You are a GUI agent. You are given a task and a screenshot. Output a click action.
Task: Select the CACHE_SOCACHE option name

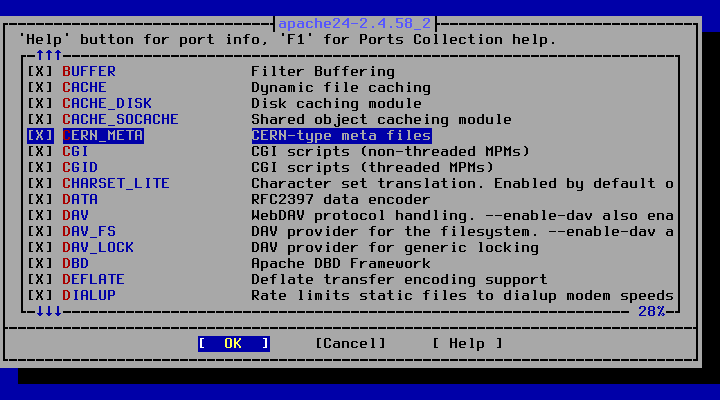pyautogui.click(x=120, y=120)
